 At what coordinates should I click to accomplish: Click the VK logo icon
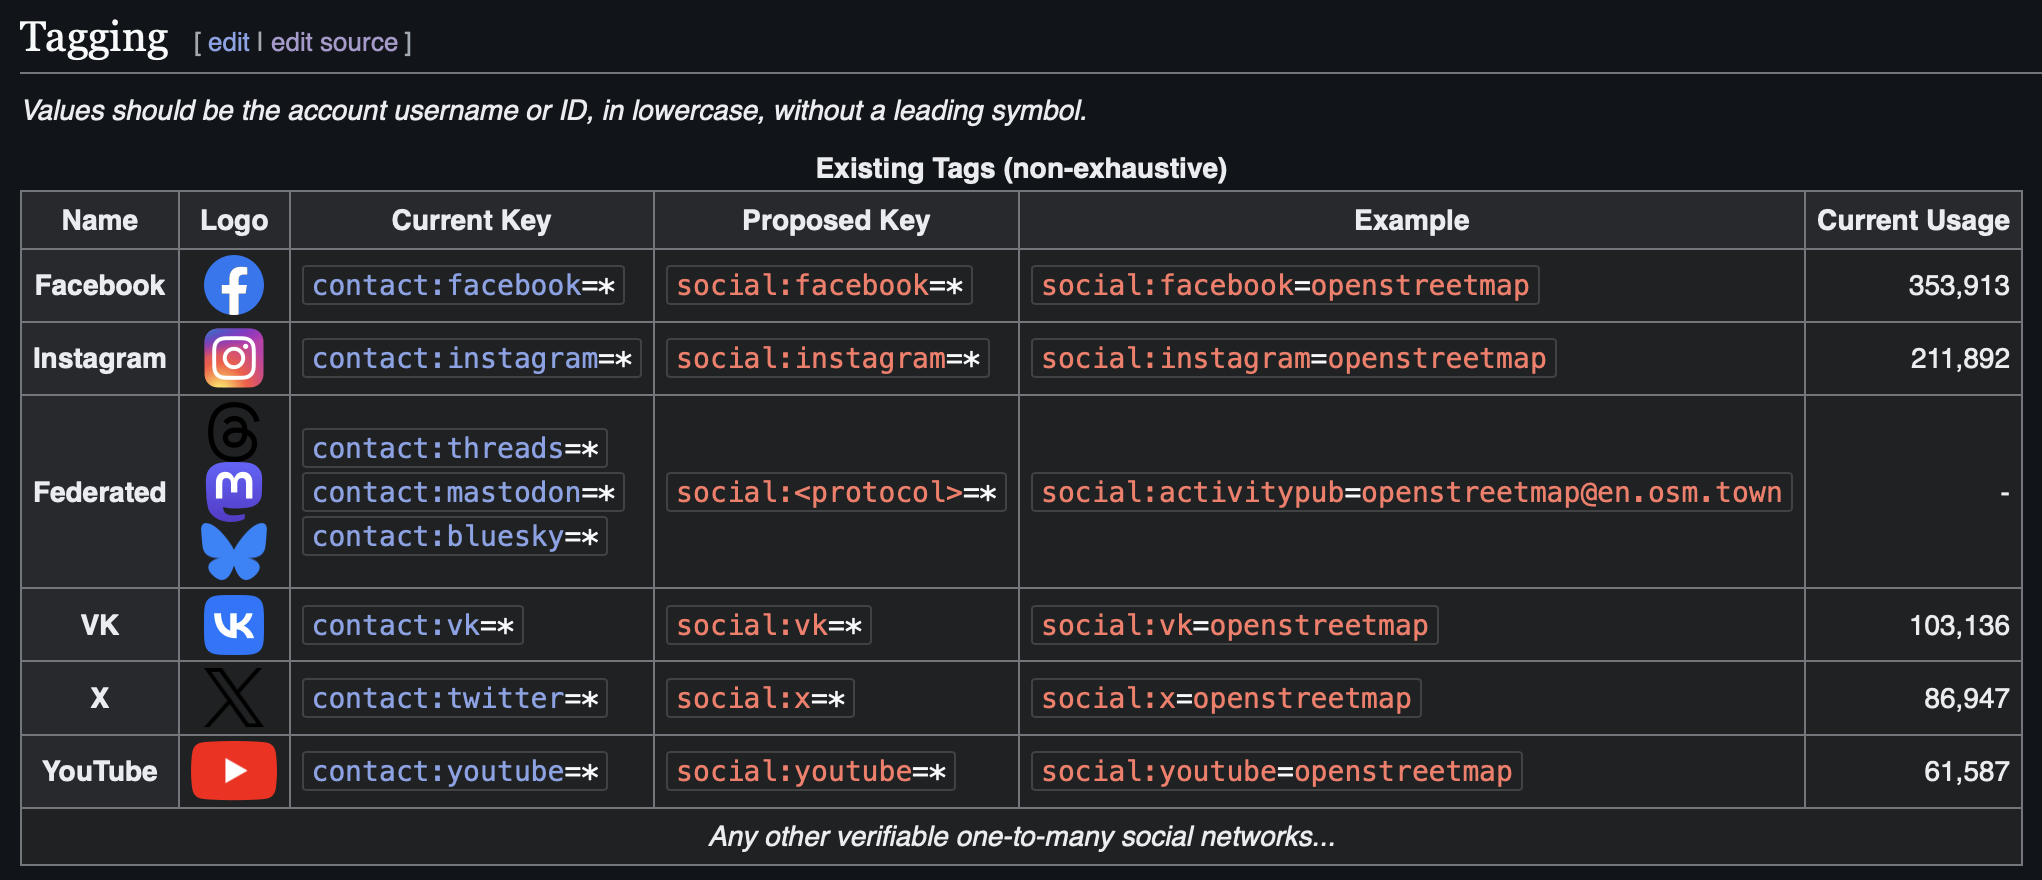pos(234,625)
